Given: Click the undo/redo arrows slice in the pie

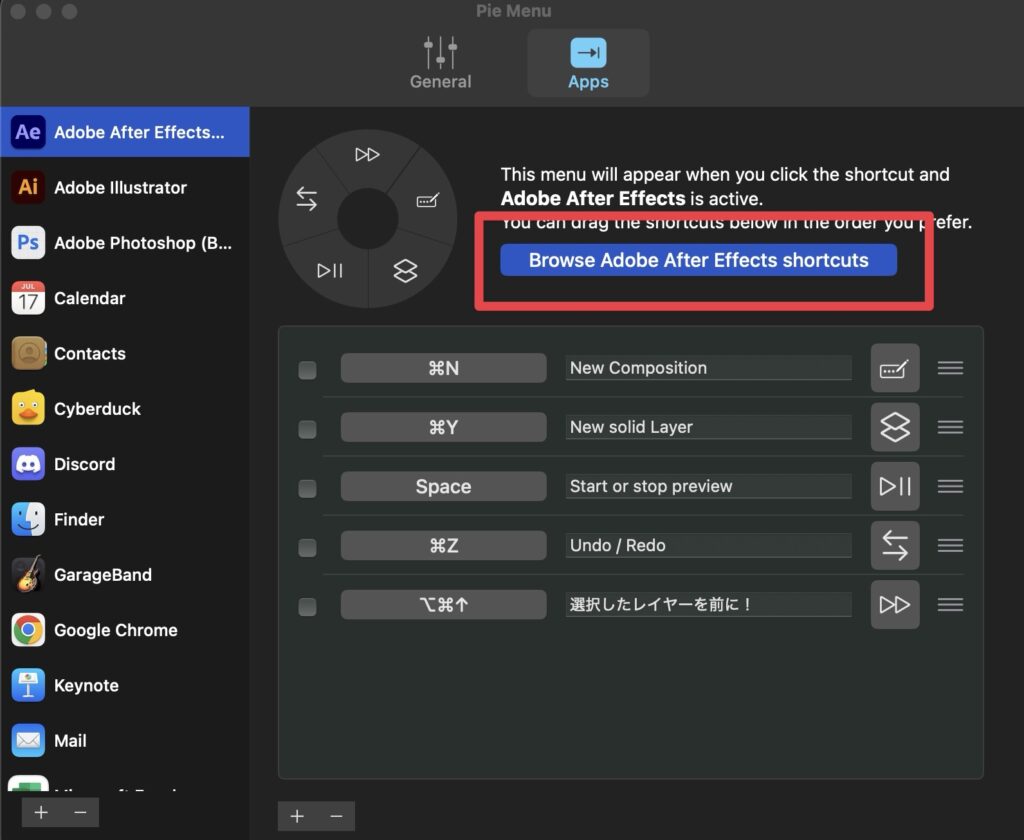Looking at the screenshot, I should point(306,198).
